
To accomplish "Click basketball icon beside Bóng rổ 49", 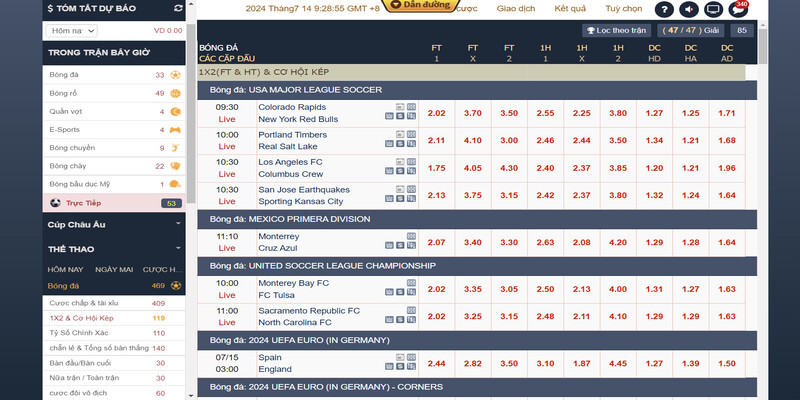I will coord(175,93).
